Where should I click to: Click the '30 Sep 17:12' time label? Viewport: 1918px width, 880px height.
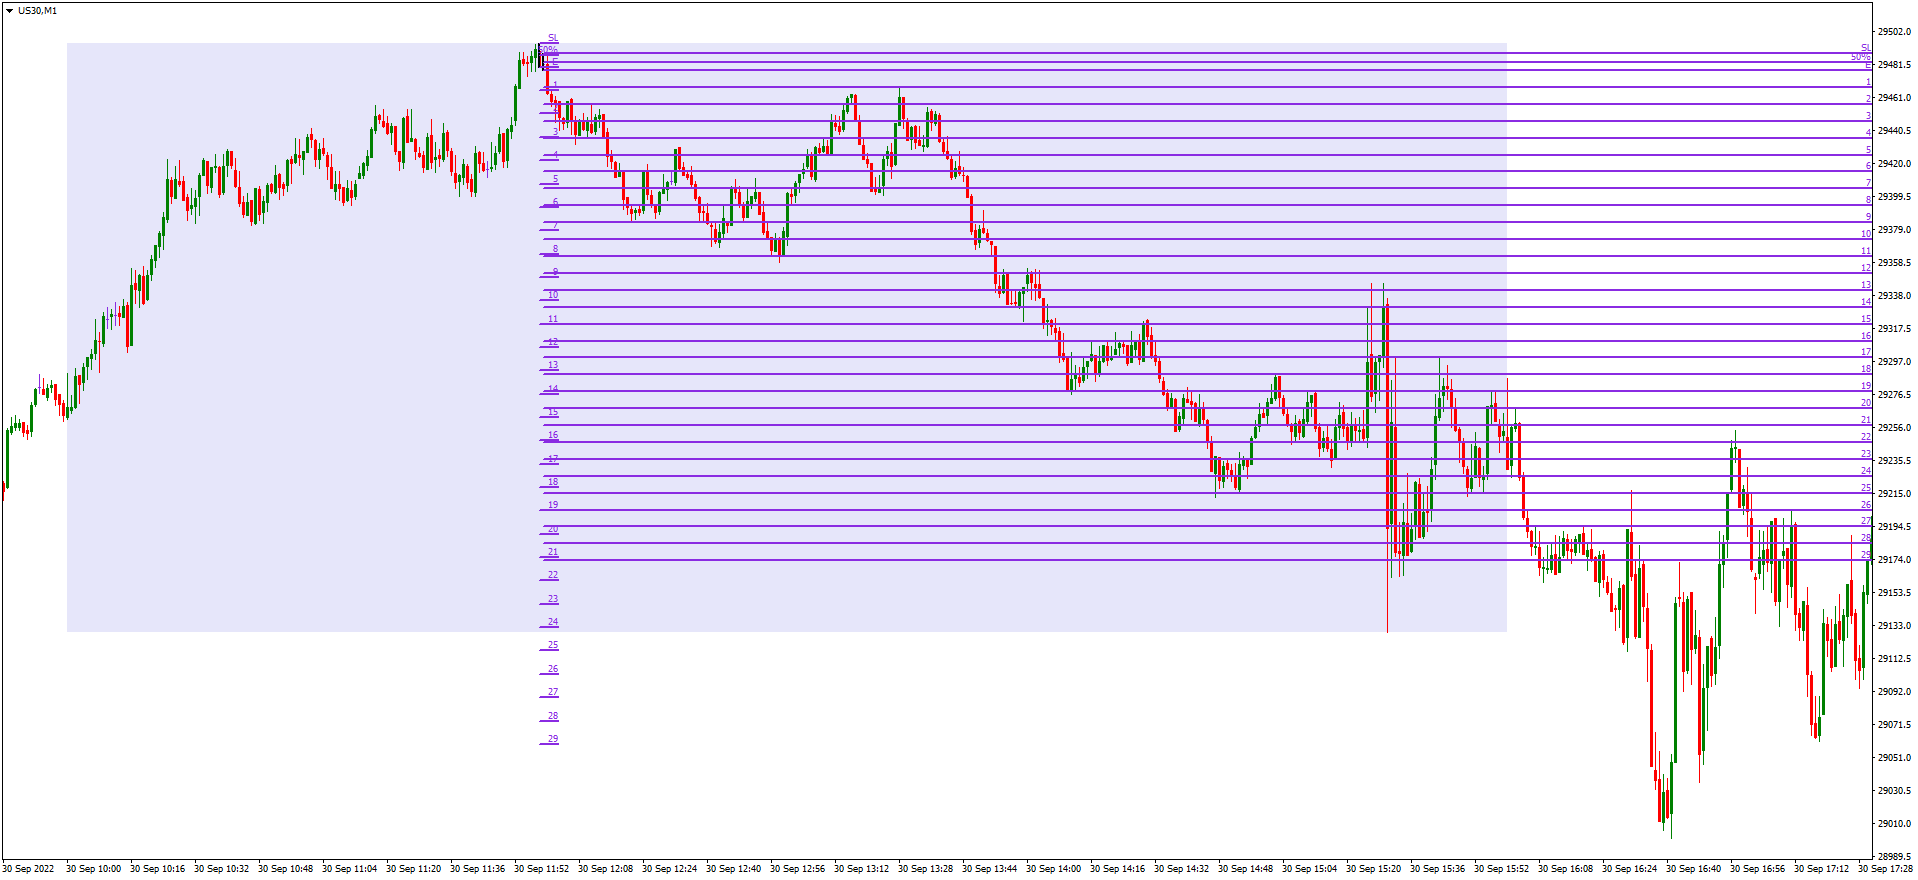coord(1821,869)
